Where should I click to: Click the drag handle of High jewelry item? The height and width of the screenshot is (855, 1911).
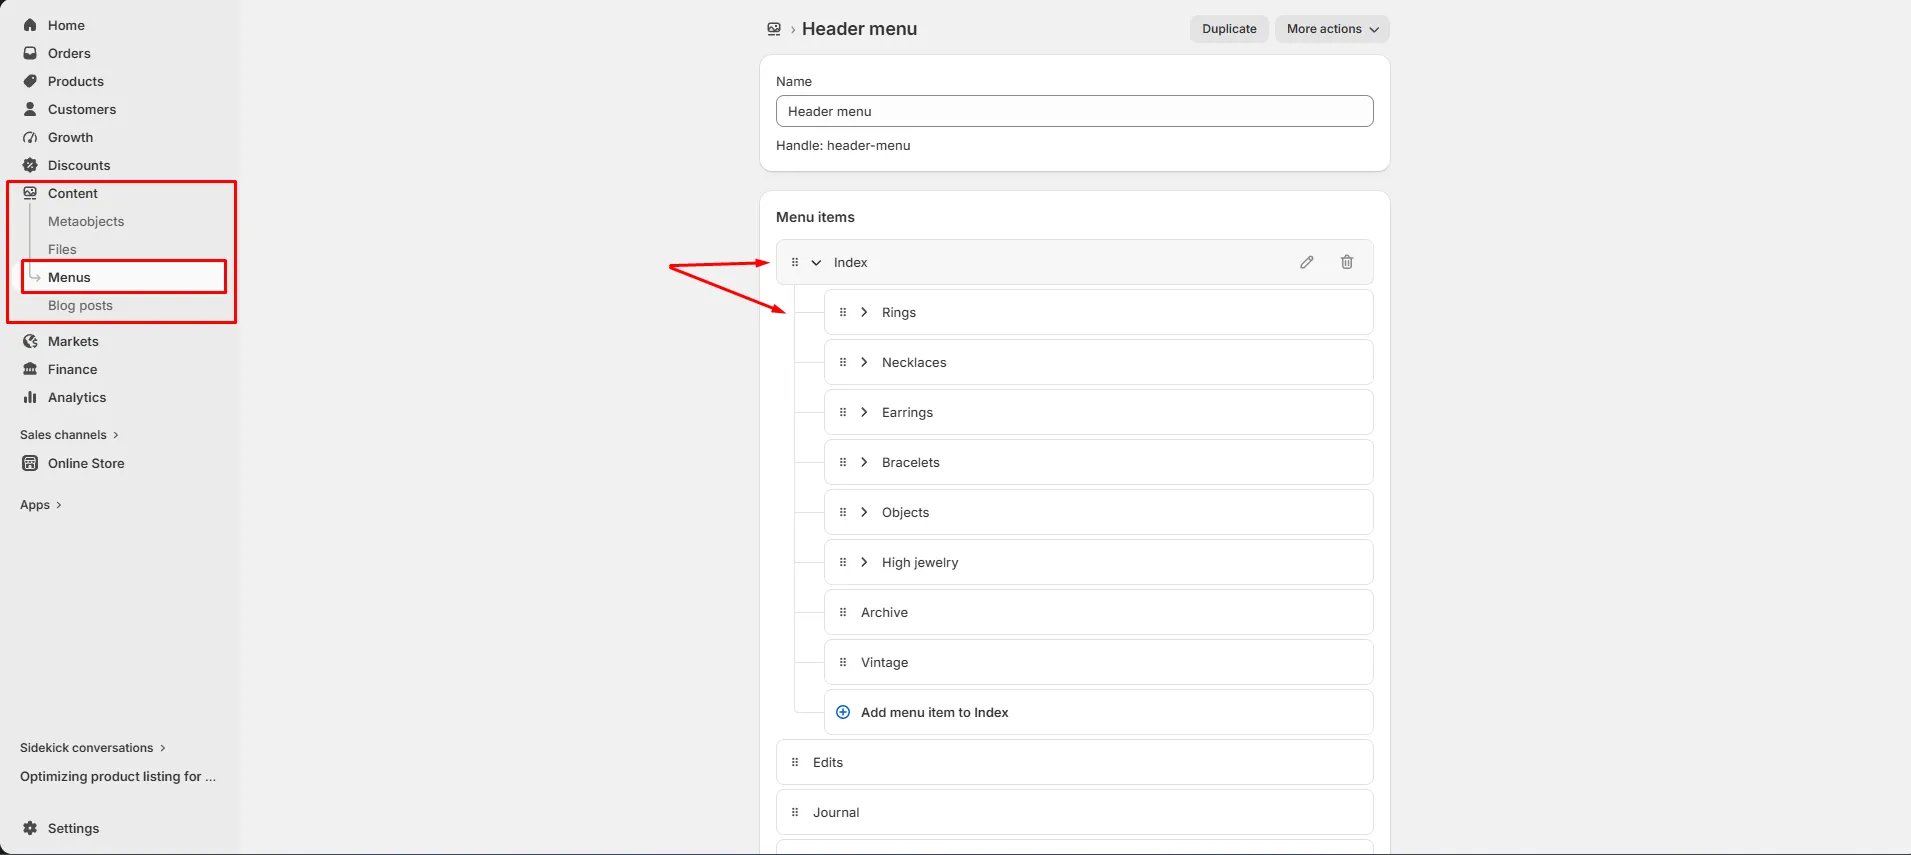point(843,562)
